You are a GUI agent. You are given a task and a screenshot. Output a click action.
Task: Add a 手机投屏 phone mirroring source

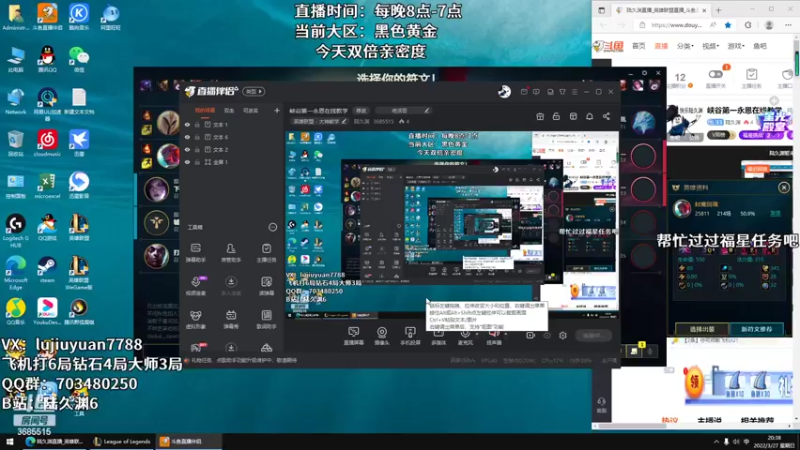tap(410, 336)
